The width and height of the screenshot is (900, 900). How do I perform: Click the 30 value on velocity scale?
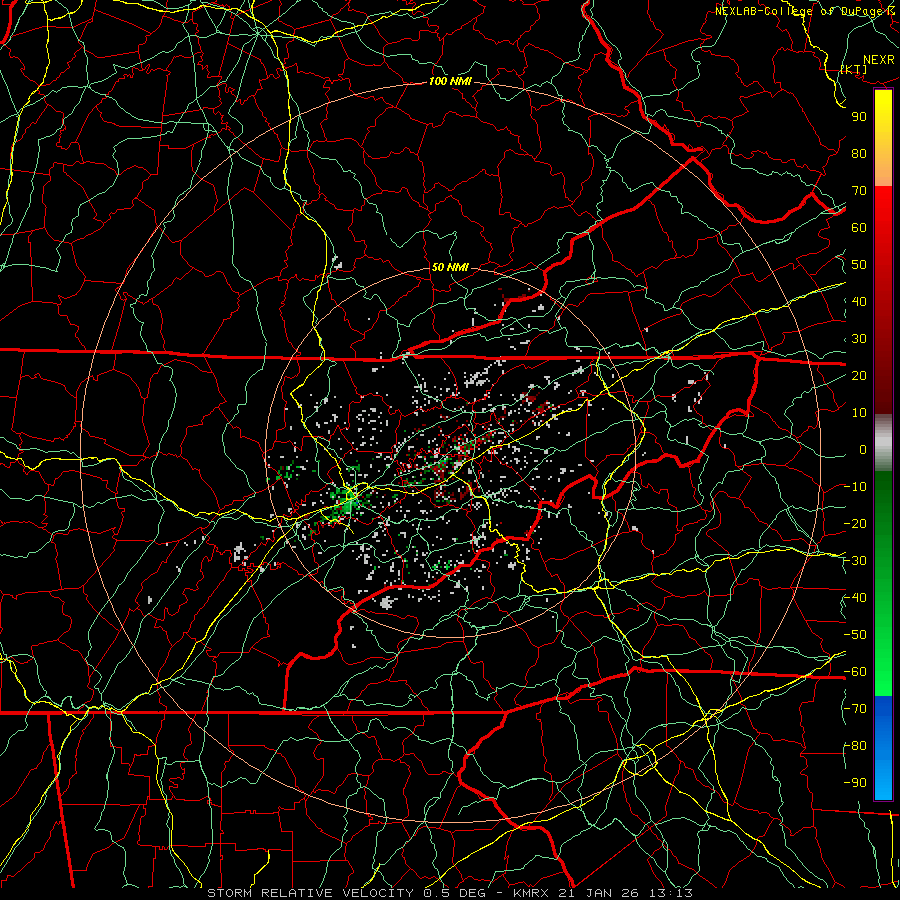(859, 339)
